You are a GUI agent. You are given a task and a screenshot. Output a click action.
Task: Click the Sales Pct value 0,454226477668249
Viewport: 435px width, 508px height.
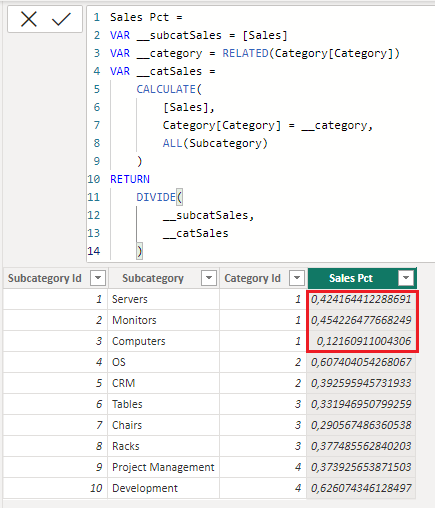coord(361,320)
